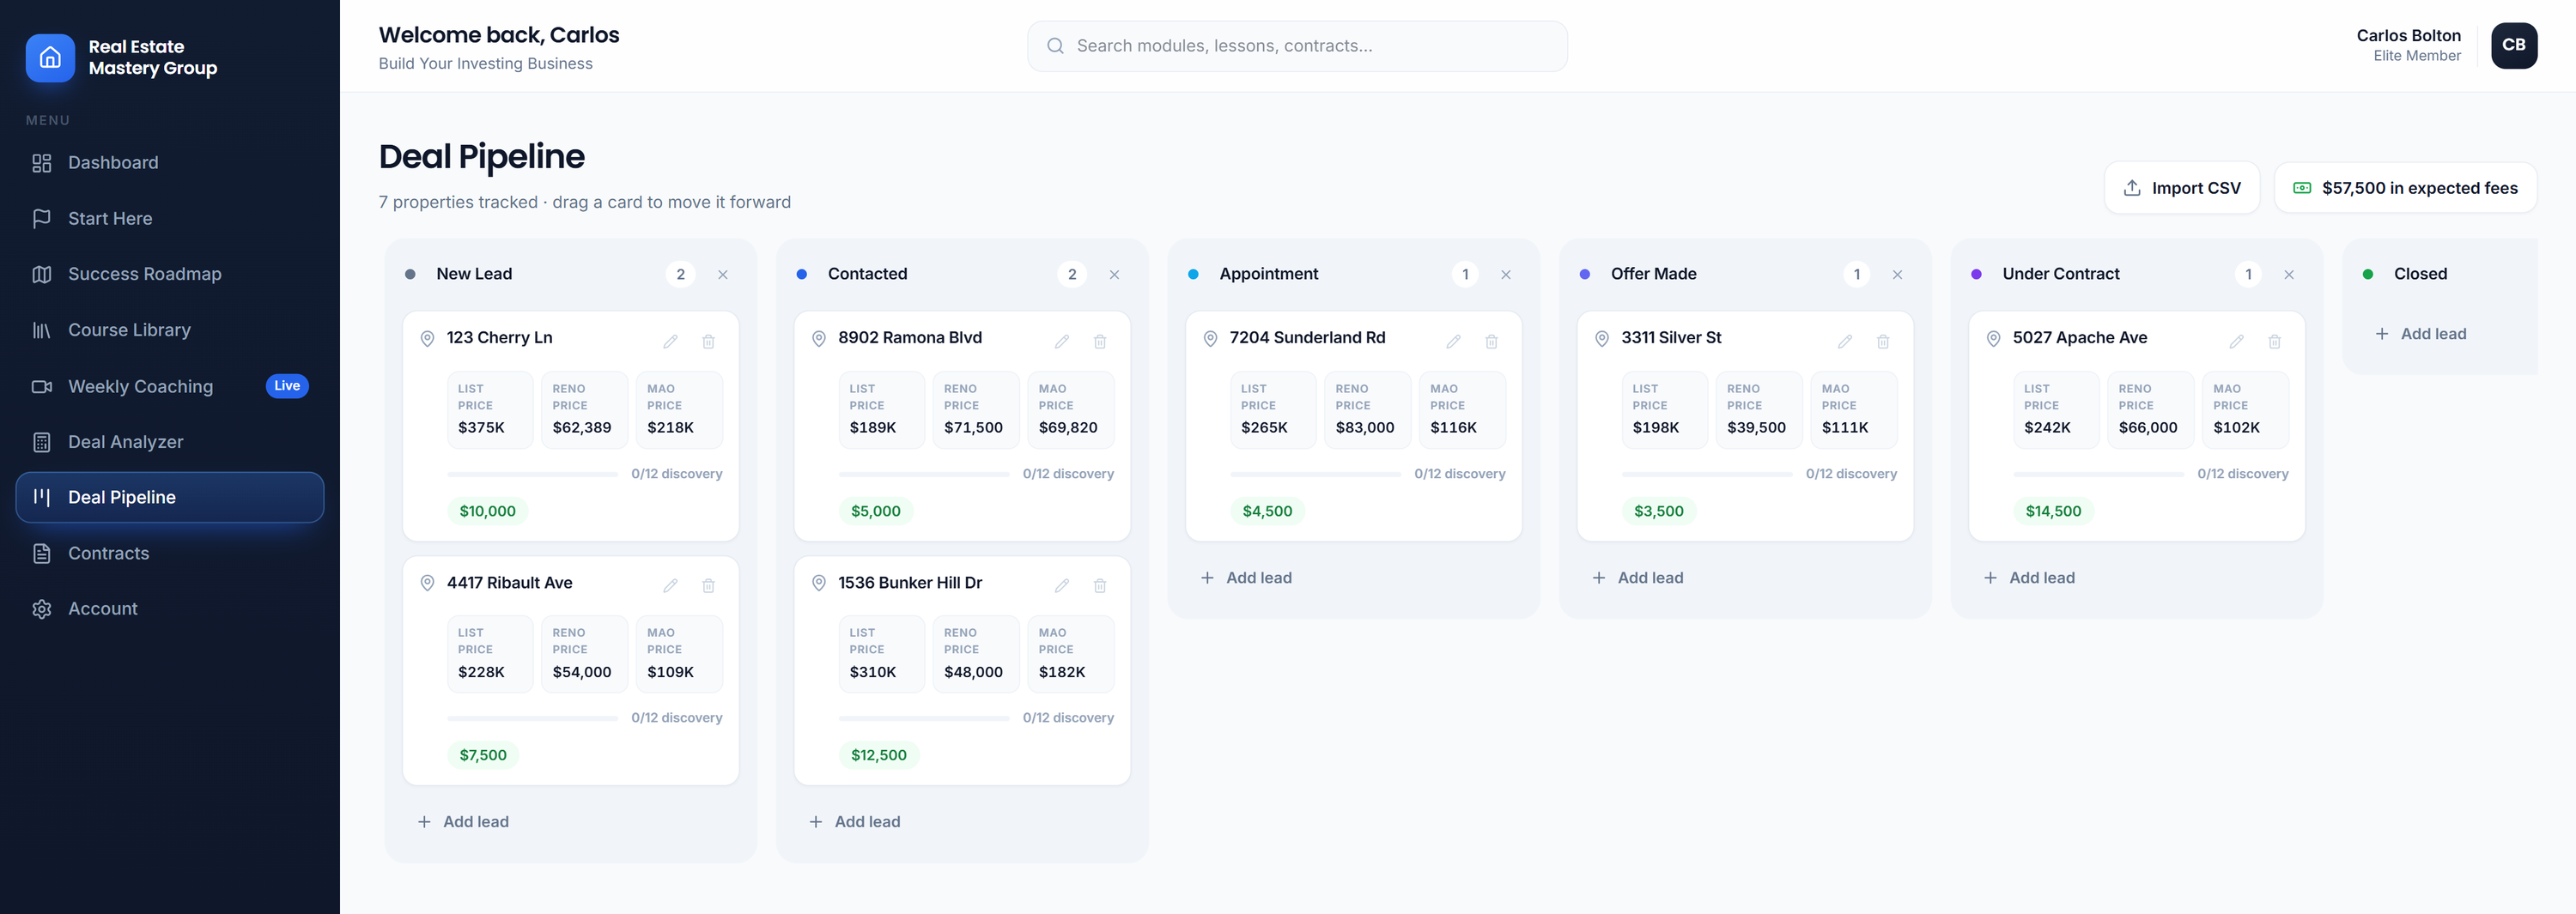Remove the Under Contract column

pos(2289,275)
